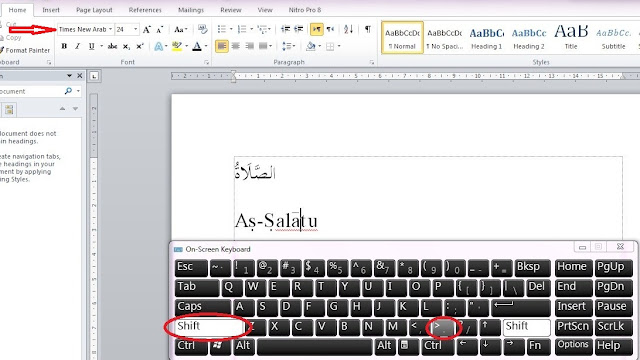This screenshot has height=360, width=640.
Task: Click Format Painter
Action: pyautogui.click(x=25, y=50)
